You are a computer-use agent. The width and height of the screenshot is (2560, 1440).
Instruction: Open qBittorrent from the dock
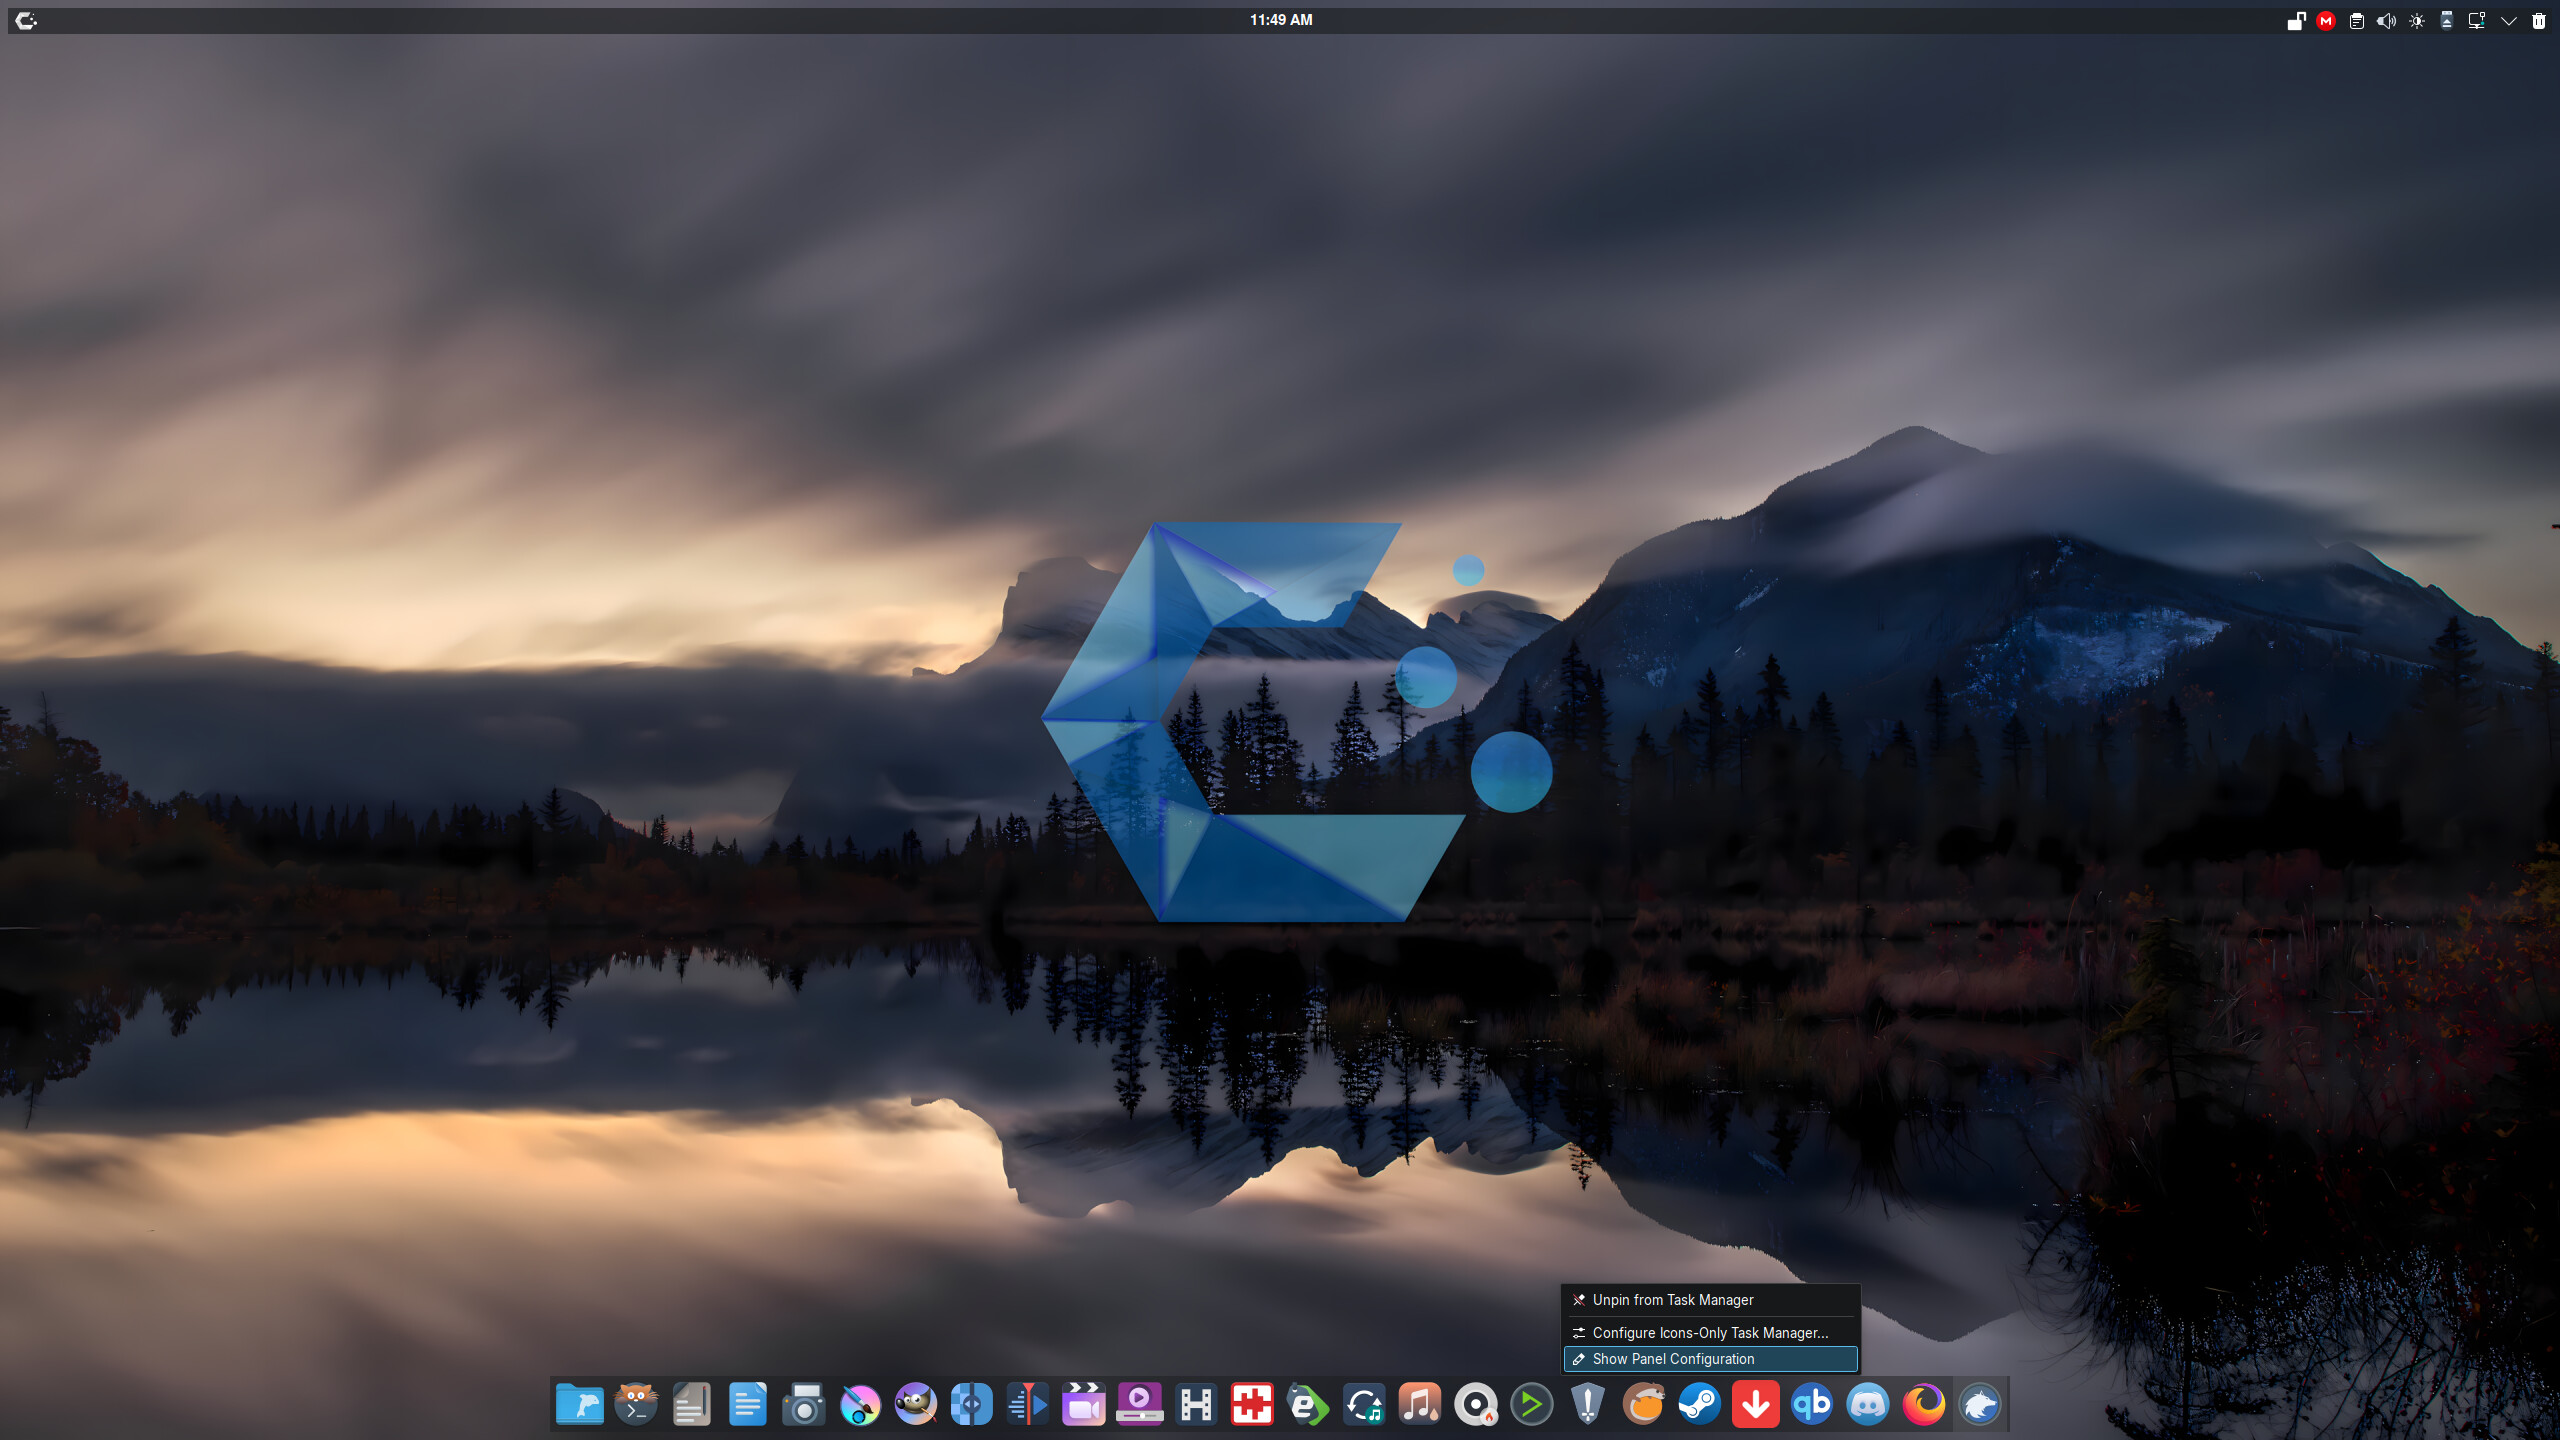1811,1405
